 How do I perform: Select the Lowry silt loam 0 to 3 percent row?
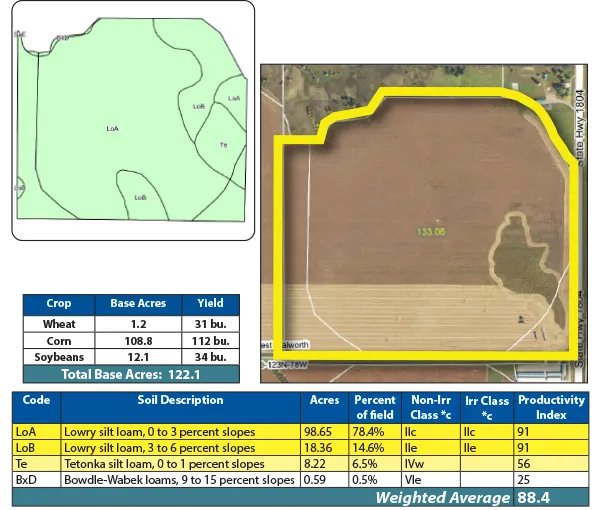click(x=180, y=431)
